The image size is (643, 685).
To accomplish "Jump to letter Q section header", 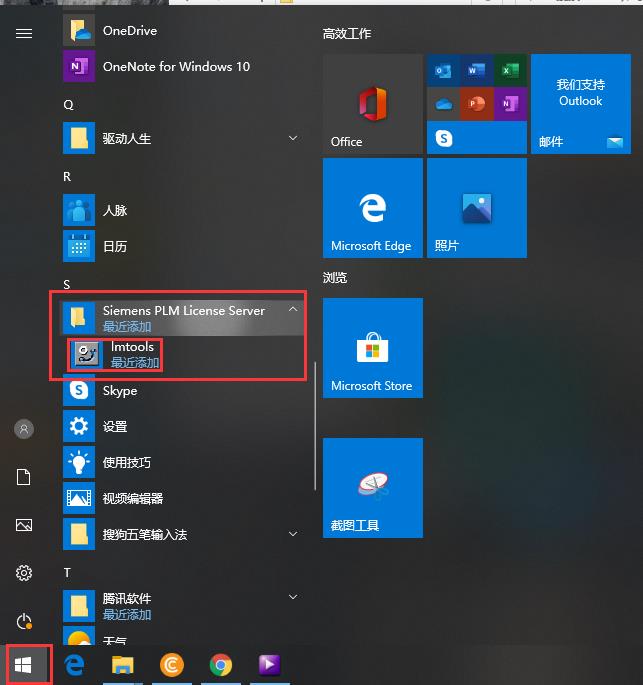I will pyautogui.click(x=68, y=105).
